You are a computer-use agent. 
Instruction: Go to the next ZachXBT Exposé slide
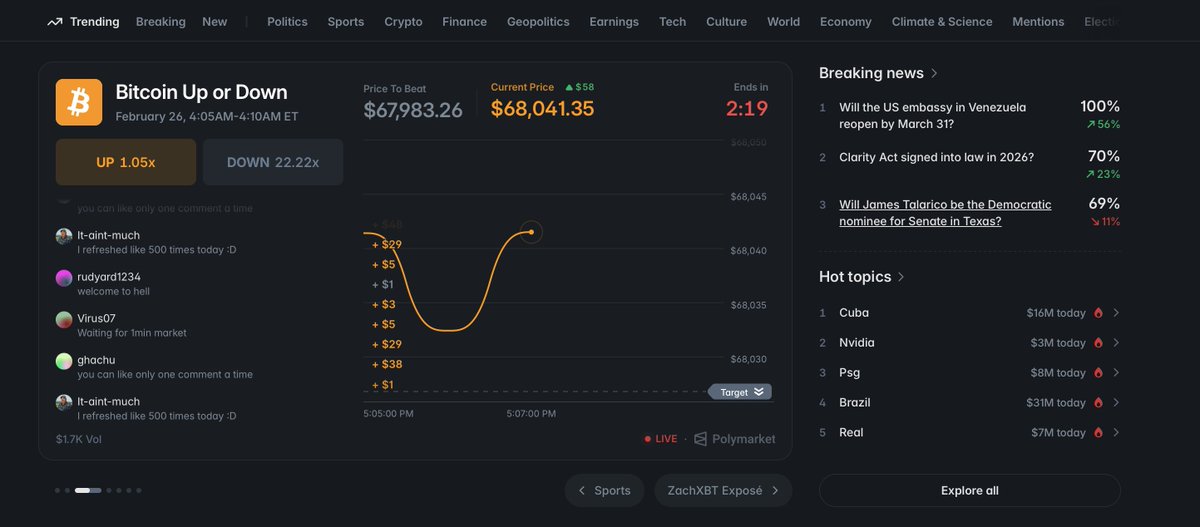pyautogui.click(x=723, y=491)
